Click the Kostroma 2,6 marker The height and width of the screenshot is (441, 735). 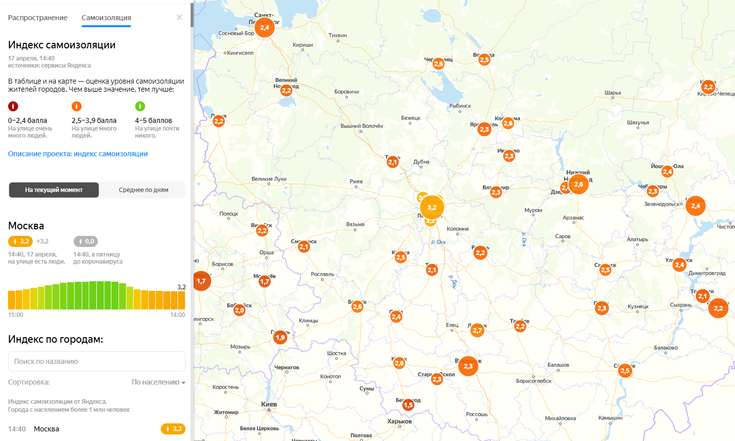point(508,123)
